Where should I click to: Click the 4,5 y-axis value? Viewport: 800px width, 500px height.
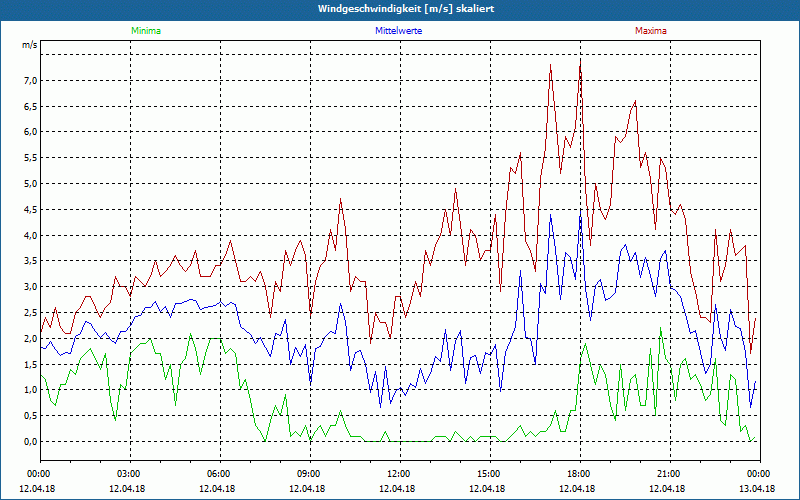click(x=30, y=209)
